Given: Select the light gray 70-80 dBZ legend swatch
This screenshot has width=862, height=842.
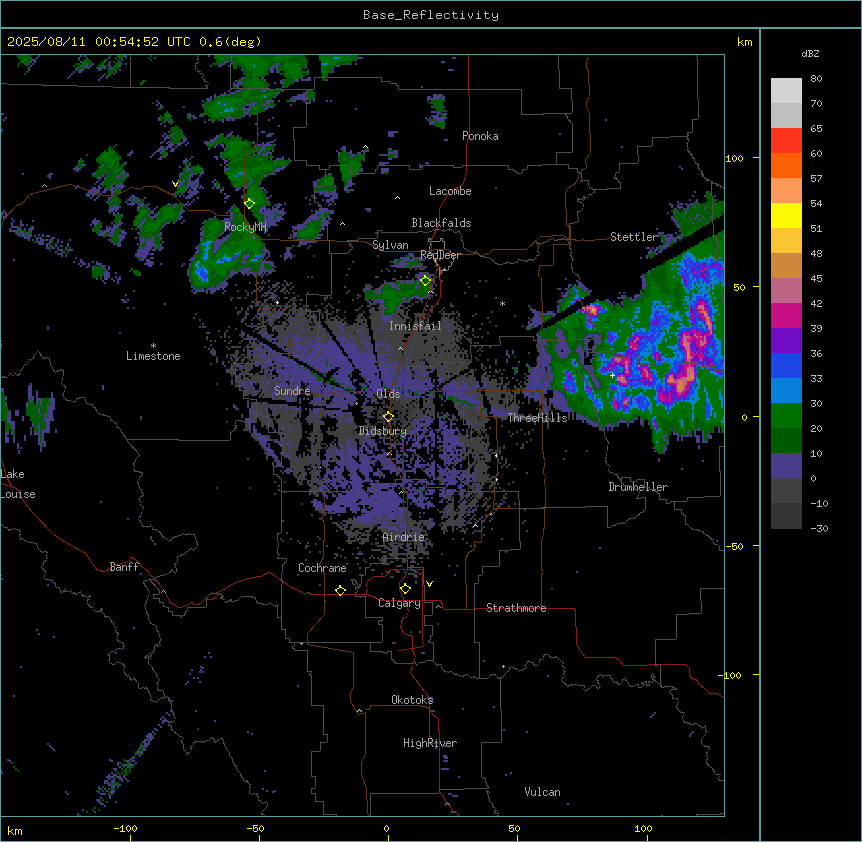Looking at the screenshot, I should click(x=786, y=91).
